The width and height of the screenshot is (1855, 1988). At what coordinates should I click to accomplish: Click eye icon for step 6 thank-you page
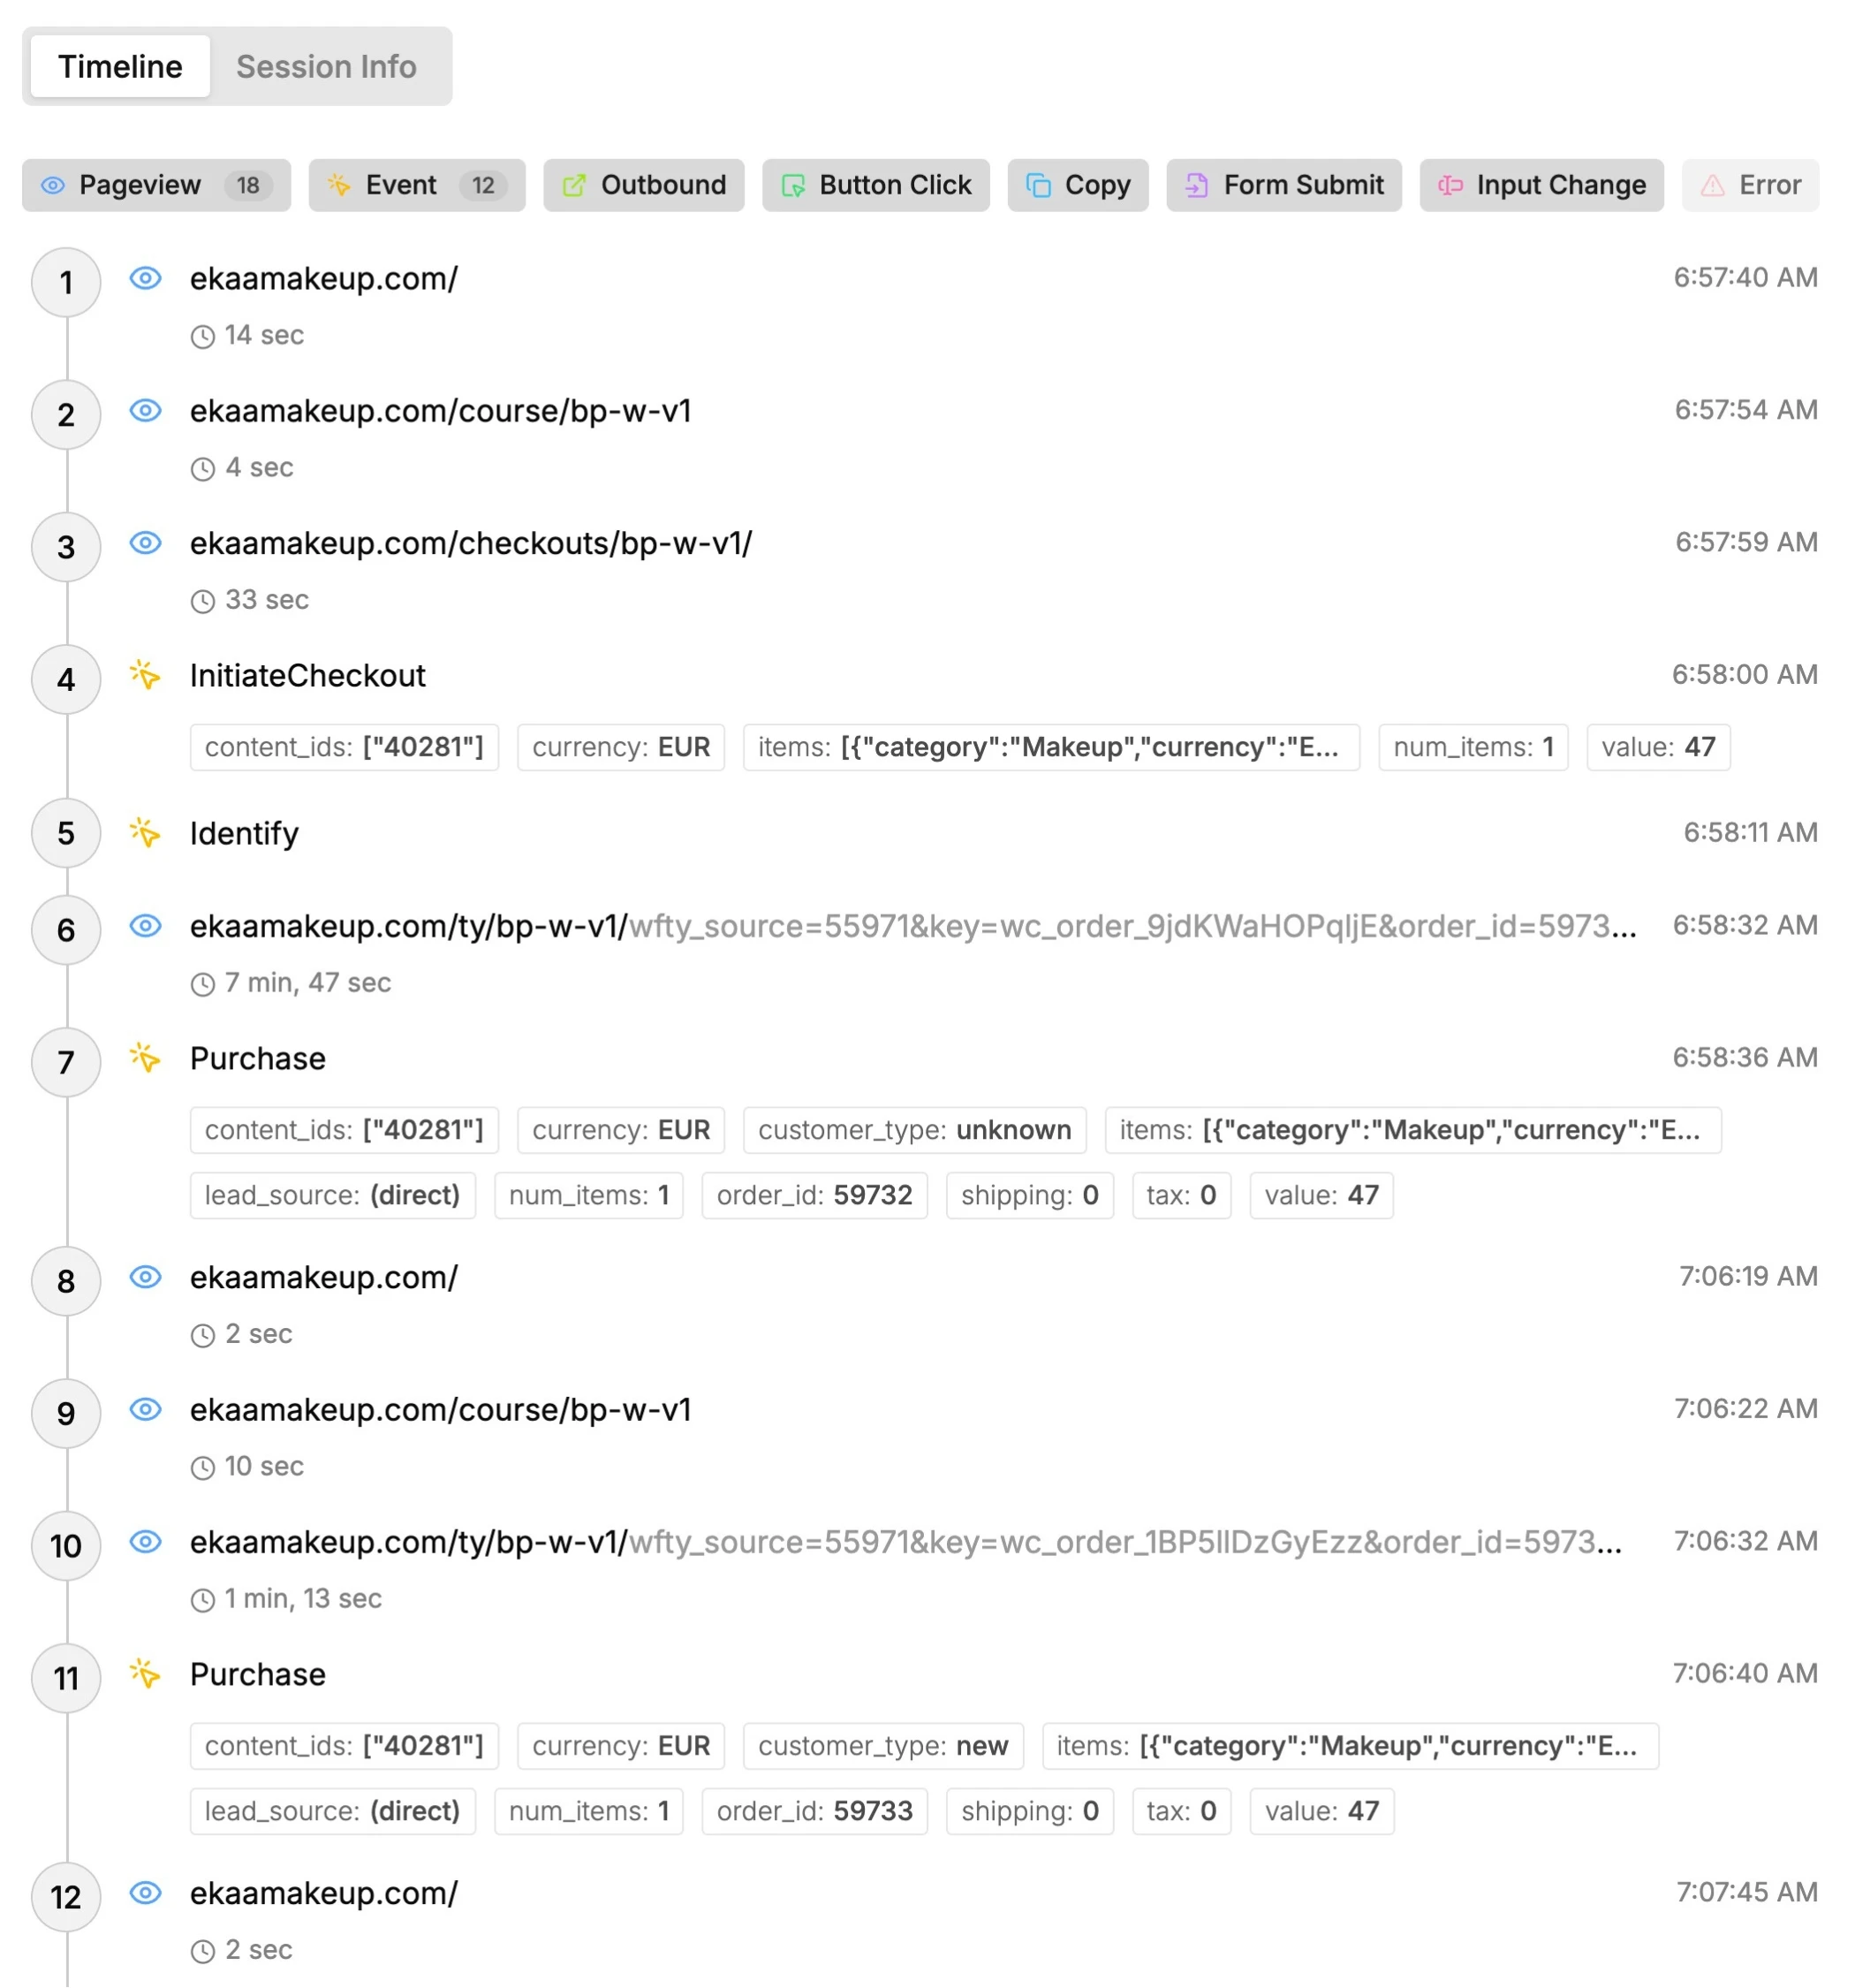(x=146, y=925)
